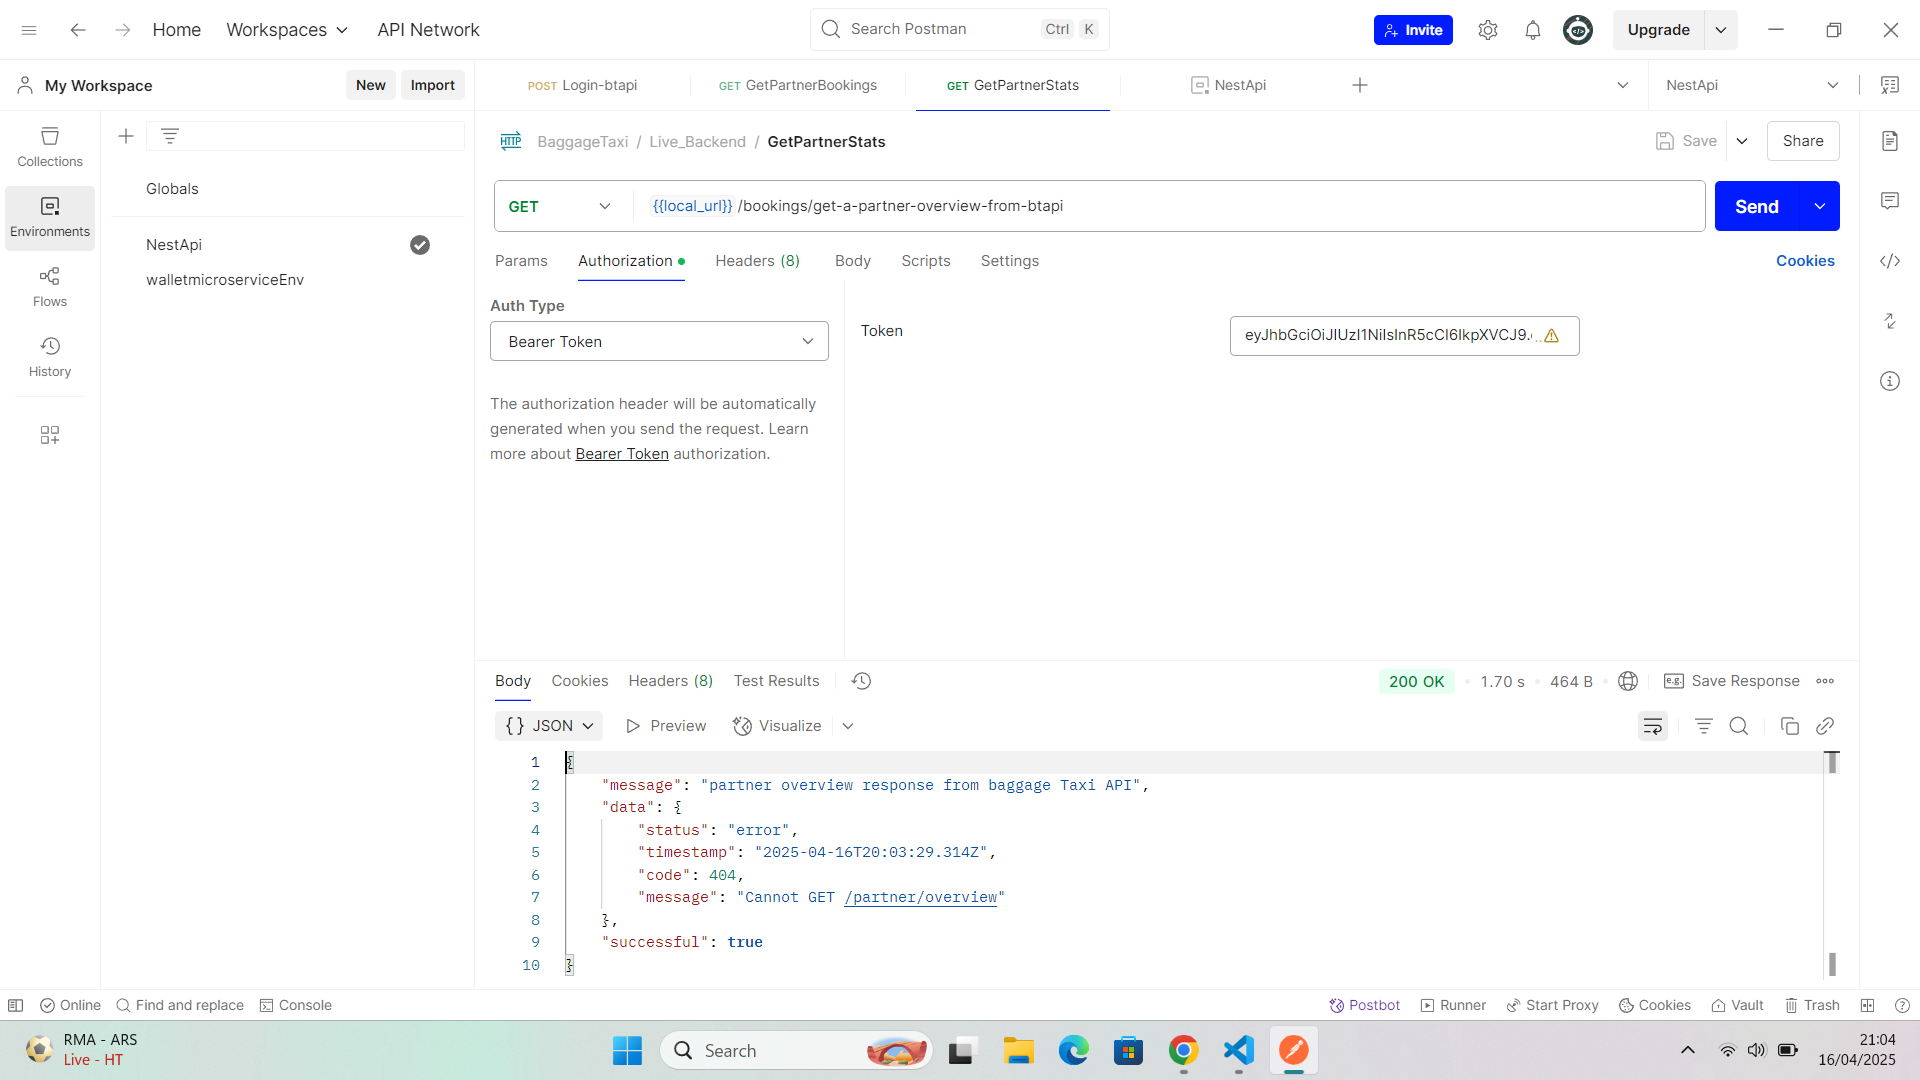1920x1080 pixels.
Task: Click the Token input field
Action: pos(1404,336)
